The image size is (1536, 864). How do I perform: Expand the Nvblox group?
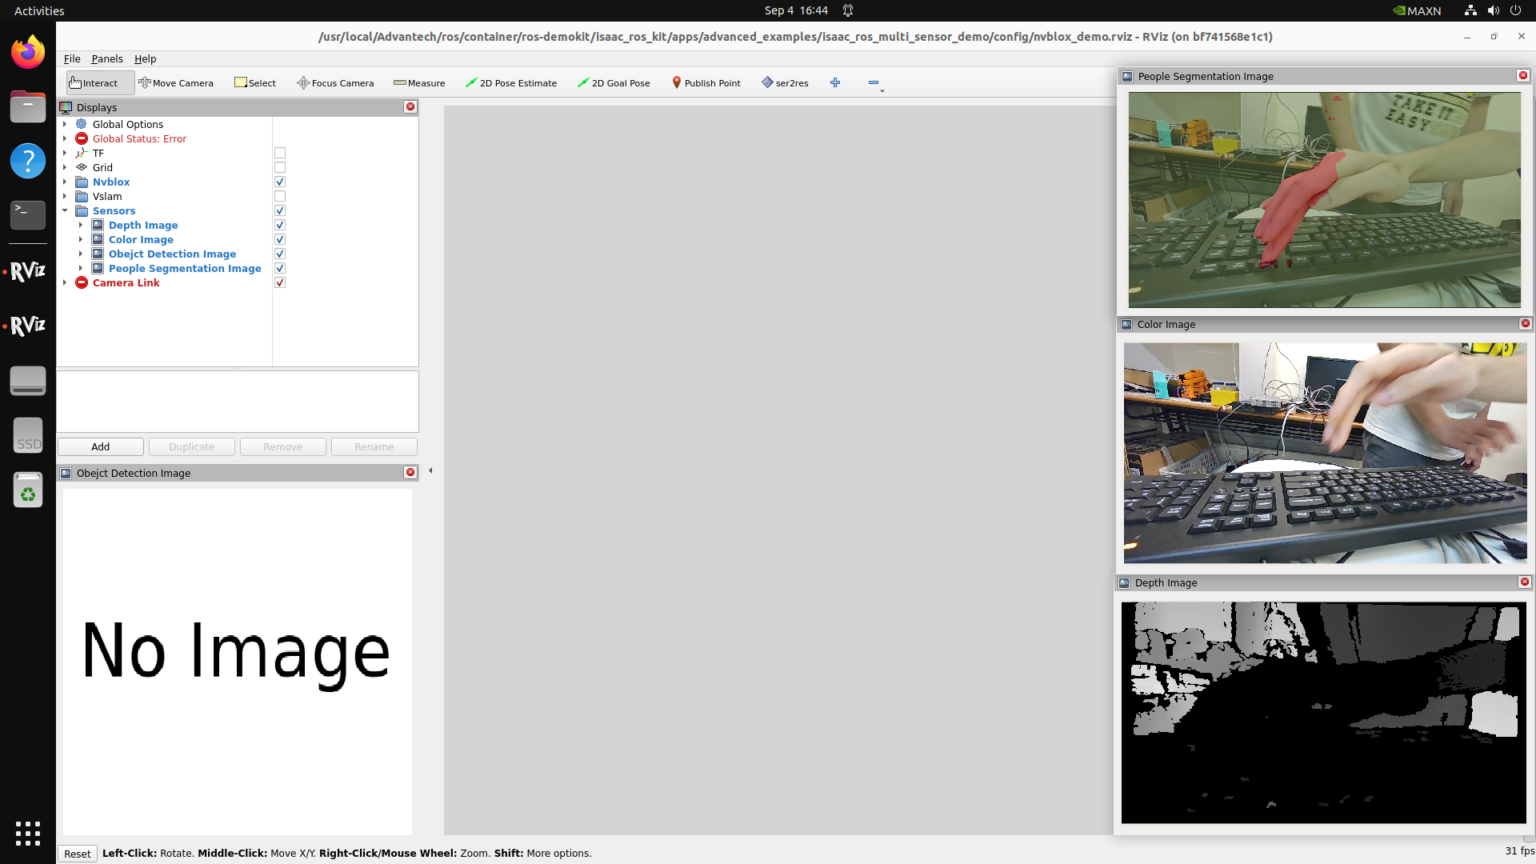(x=65, y=182)
